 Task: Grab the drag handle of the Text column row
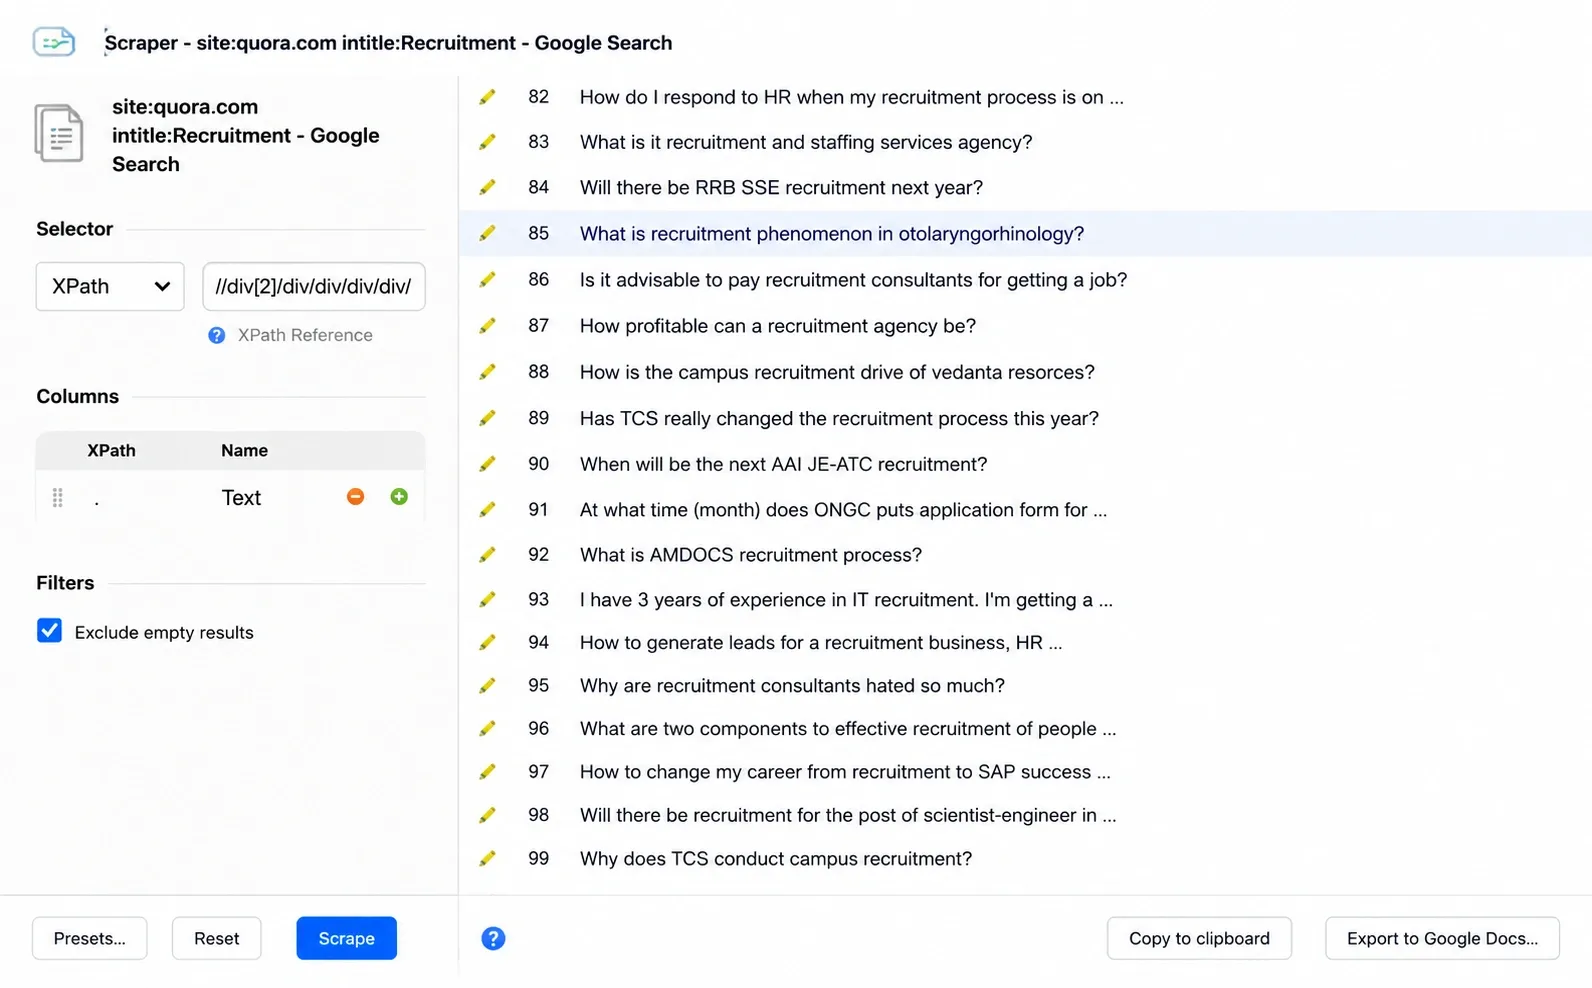(x=58, y=497)
